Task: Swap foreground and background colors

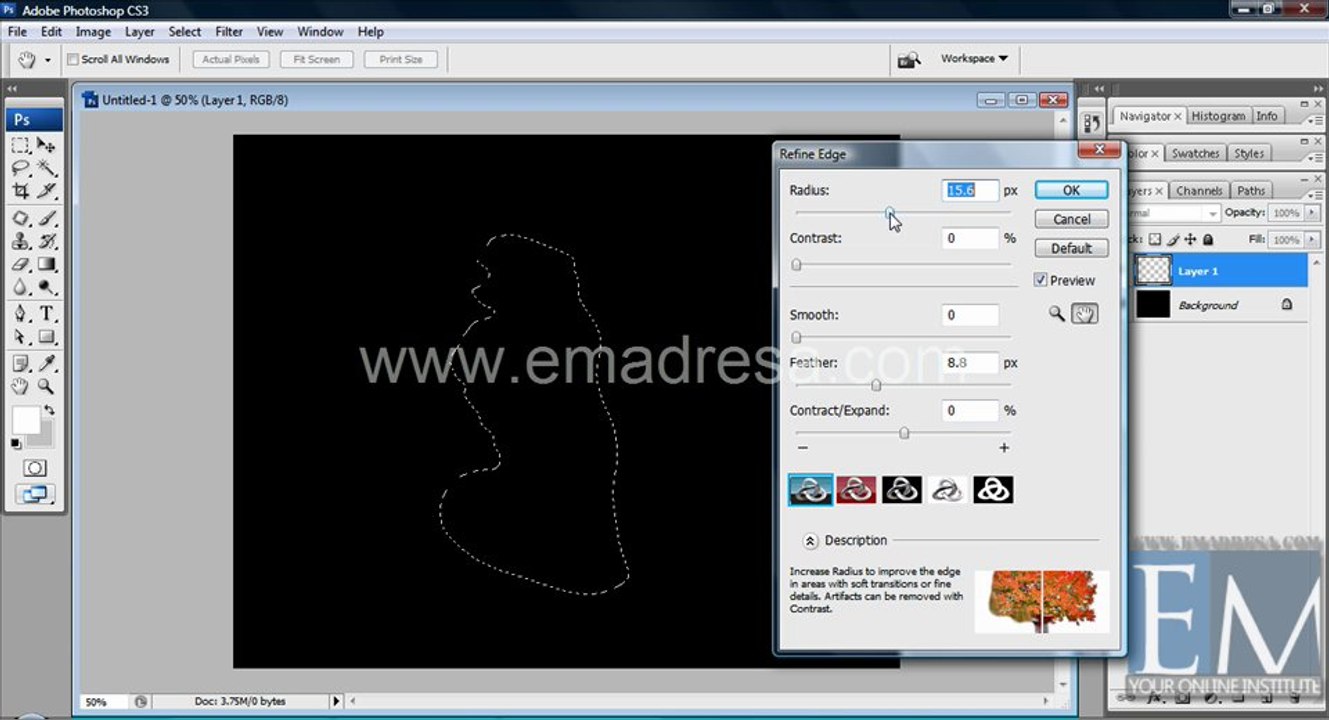Action: tap(48, 410)
